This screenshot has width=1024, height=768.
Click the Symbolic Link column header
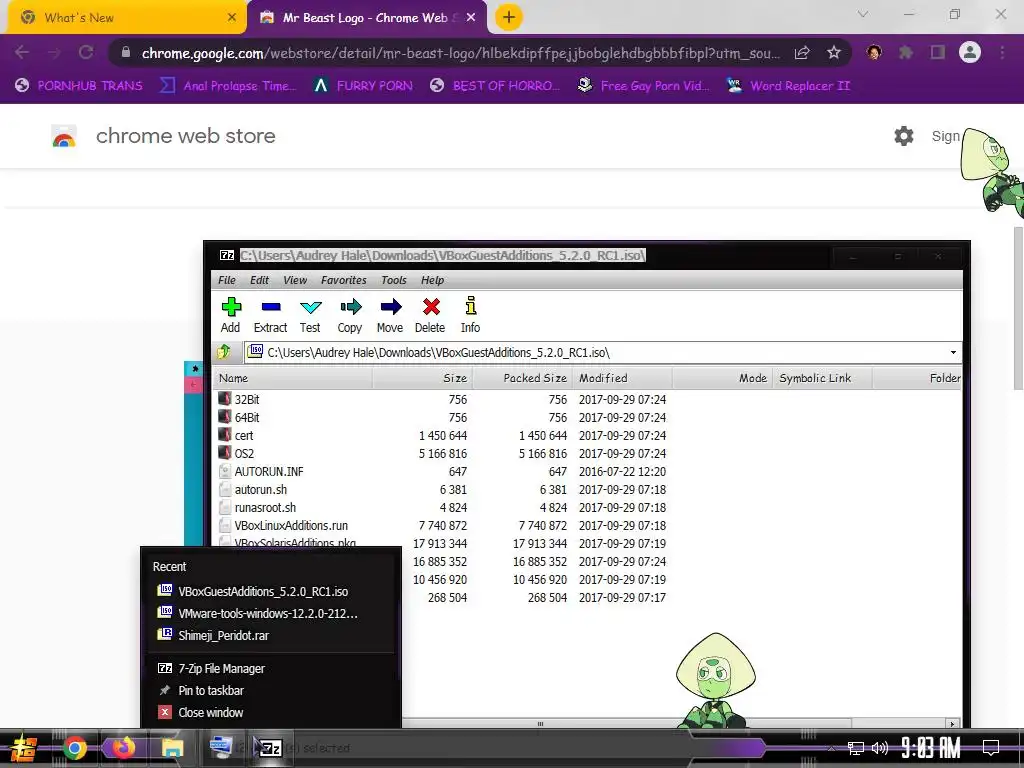point(822,378)
